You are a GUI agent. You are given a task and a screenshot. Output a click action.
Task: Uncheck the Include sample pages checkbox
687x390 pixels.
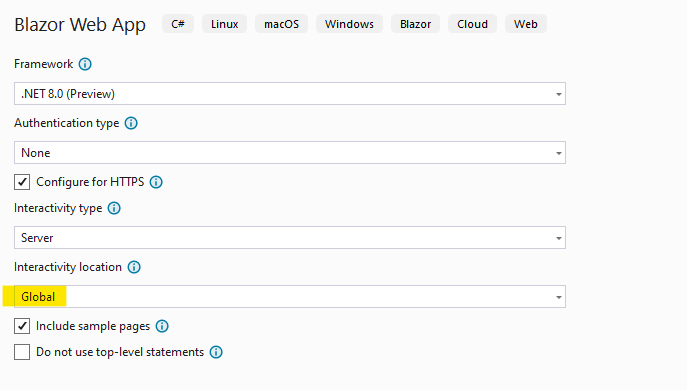pyautogui.click(x=22, y=326)
